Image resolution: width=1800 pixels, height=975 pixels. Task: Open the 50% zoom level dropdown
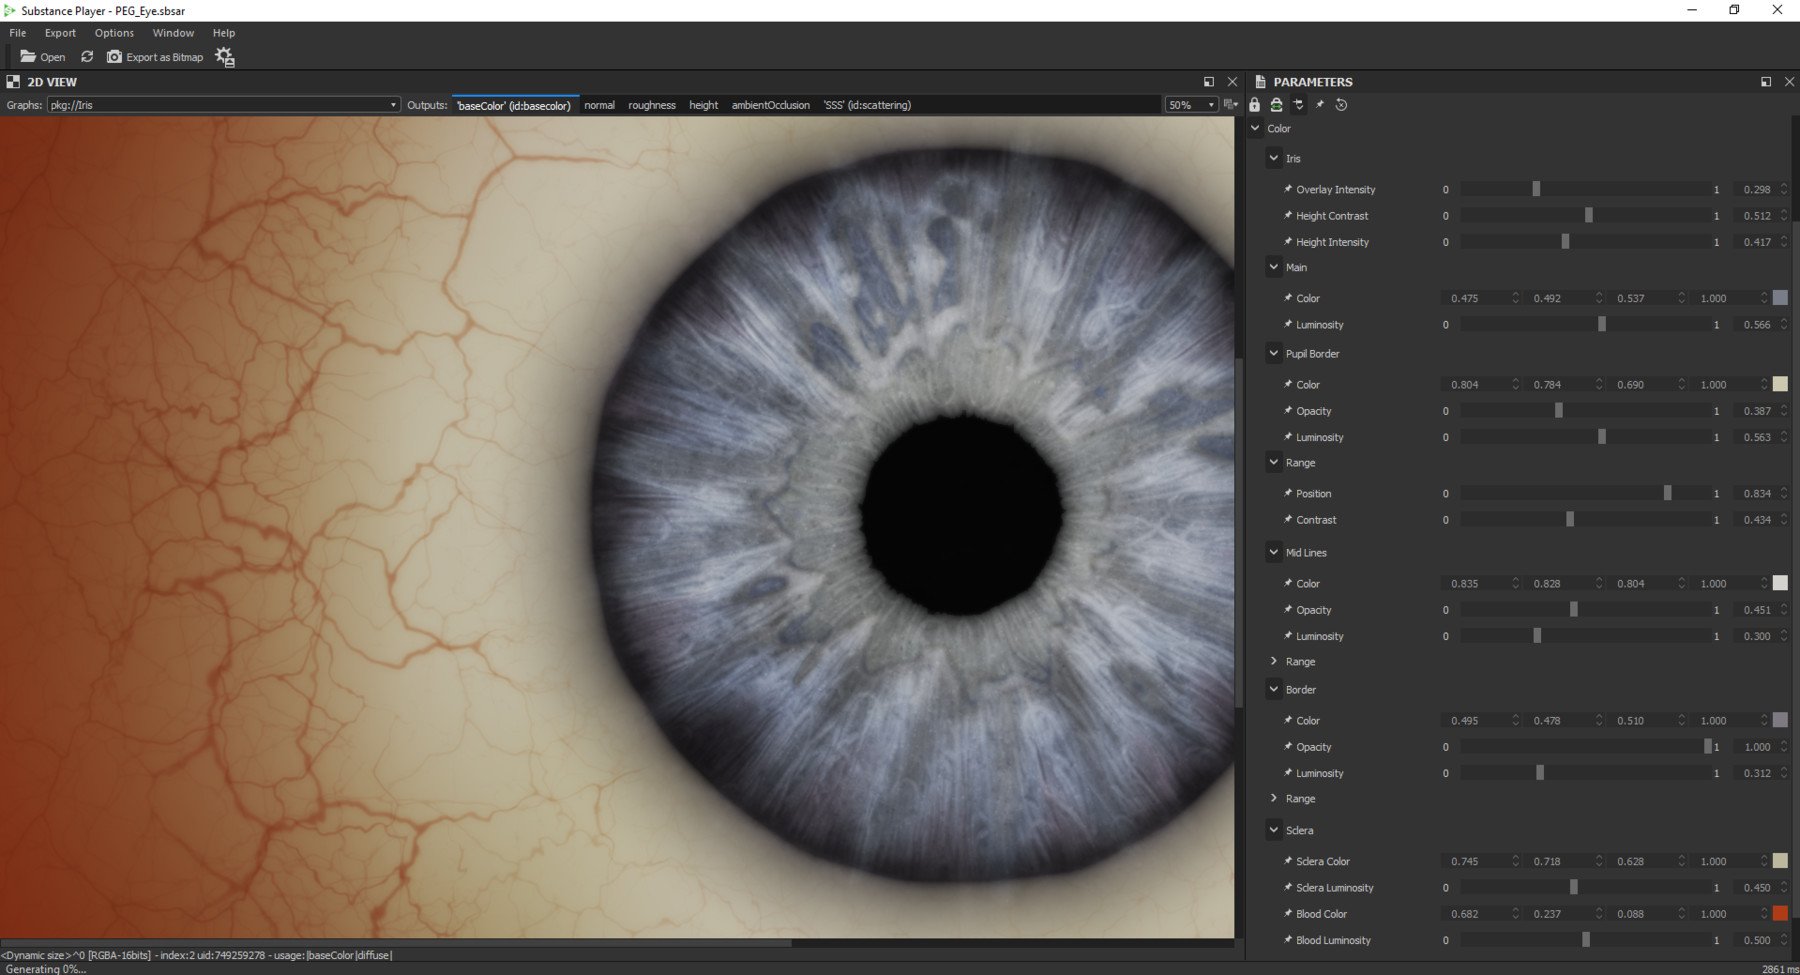click(x=1191, y=105)
